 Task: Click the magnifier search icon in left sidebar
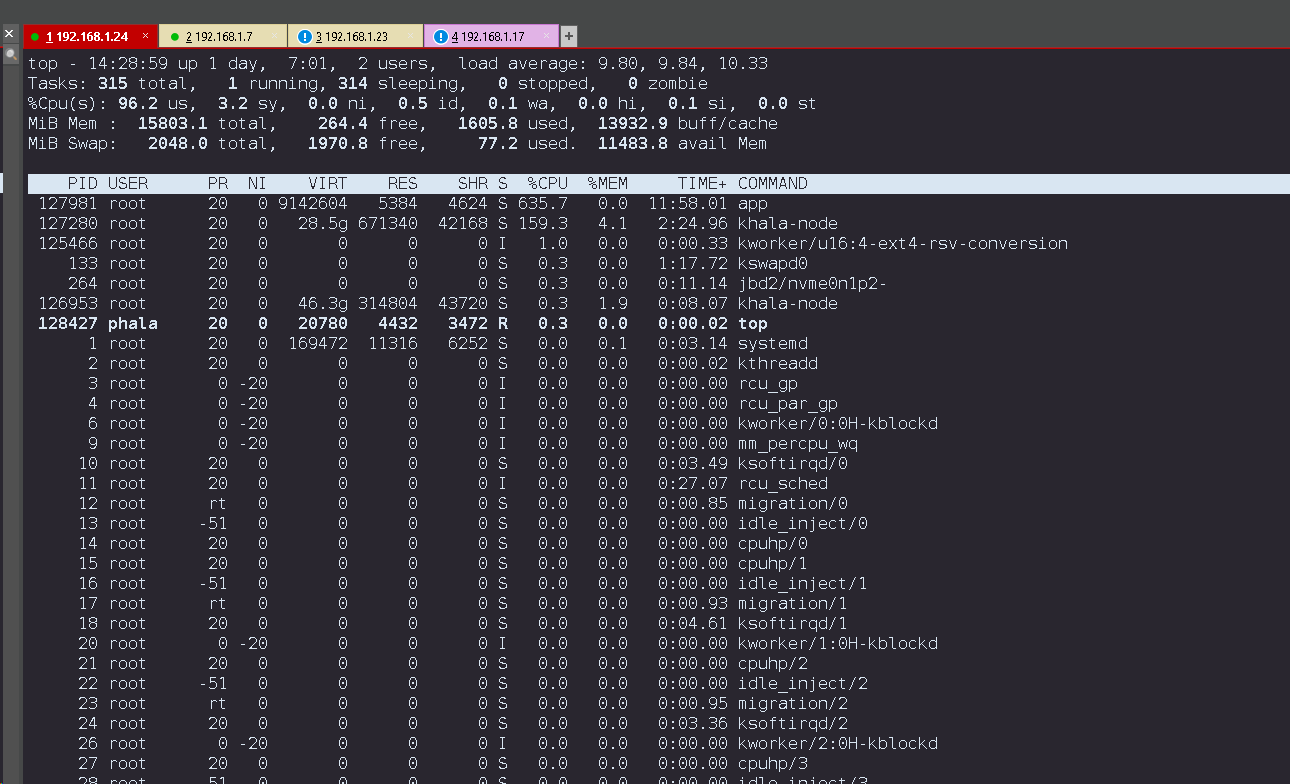(x=10, y=53)
